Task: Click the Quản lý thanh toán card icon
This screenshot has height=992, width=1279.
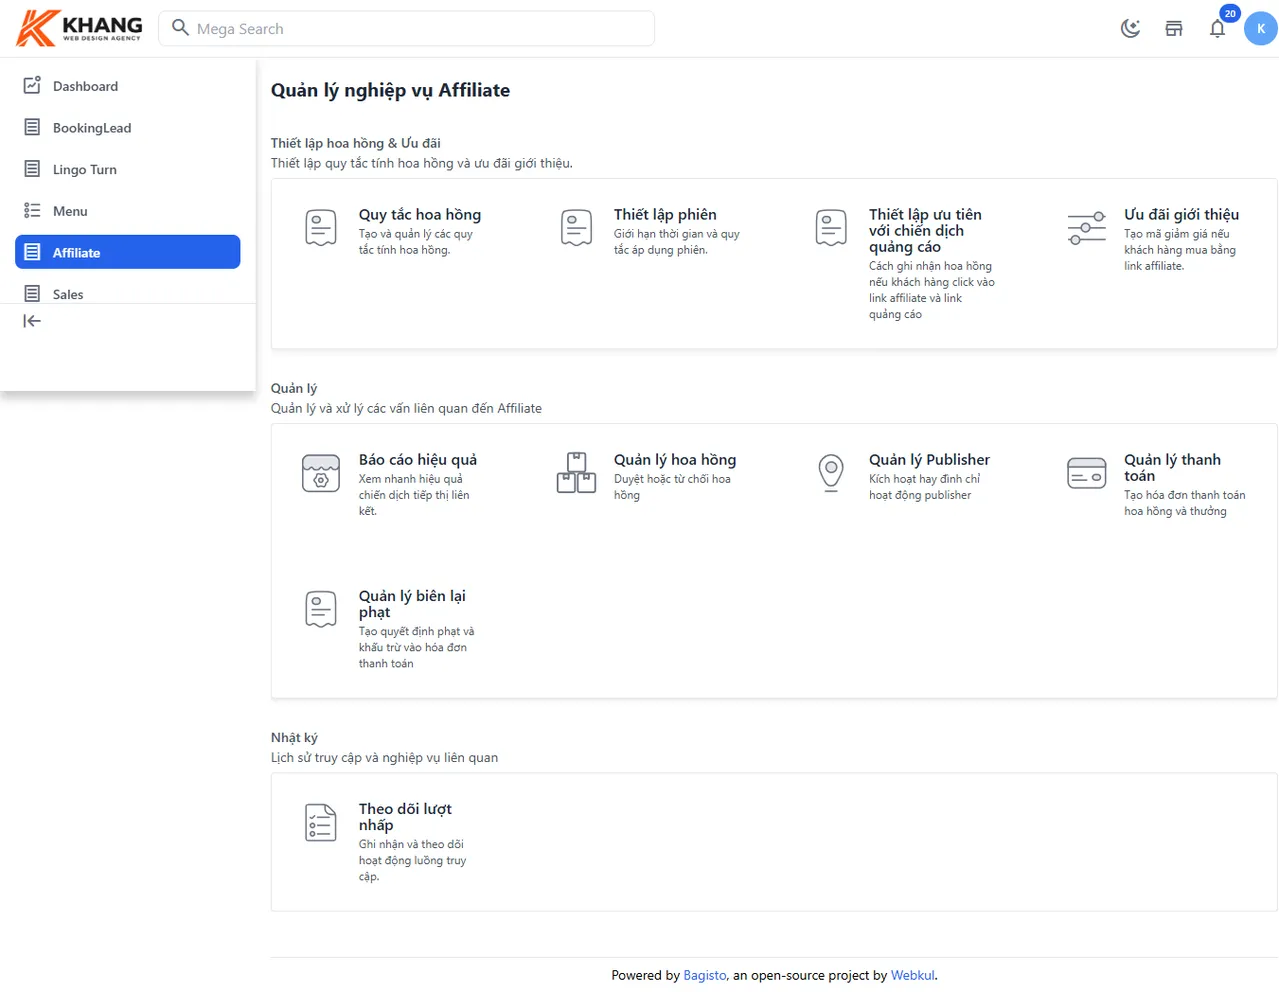Action: pos(1086,473)
